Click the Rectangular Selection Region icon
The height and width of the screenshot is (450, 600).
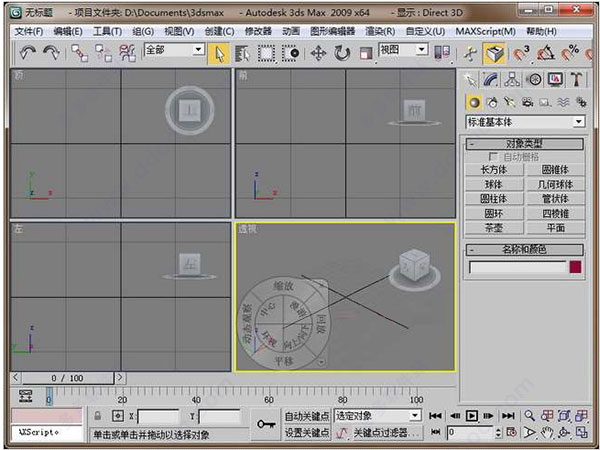click(x=266, y=54)
